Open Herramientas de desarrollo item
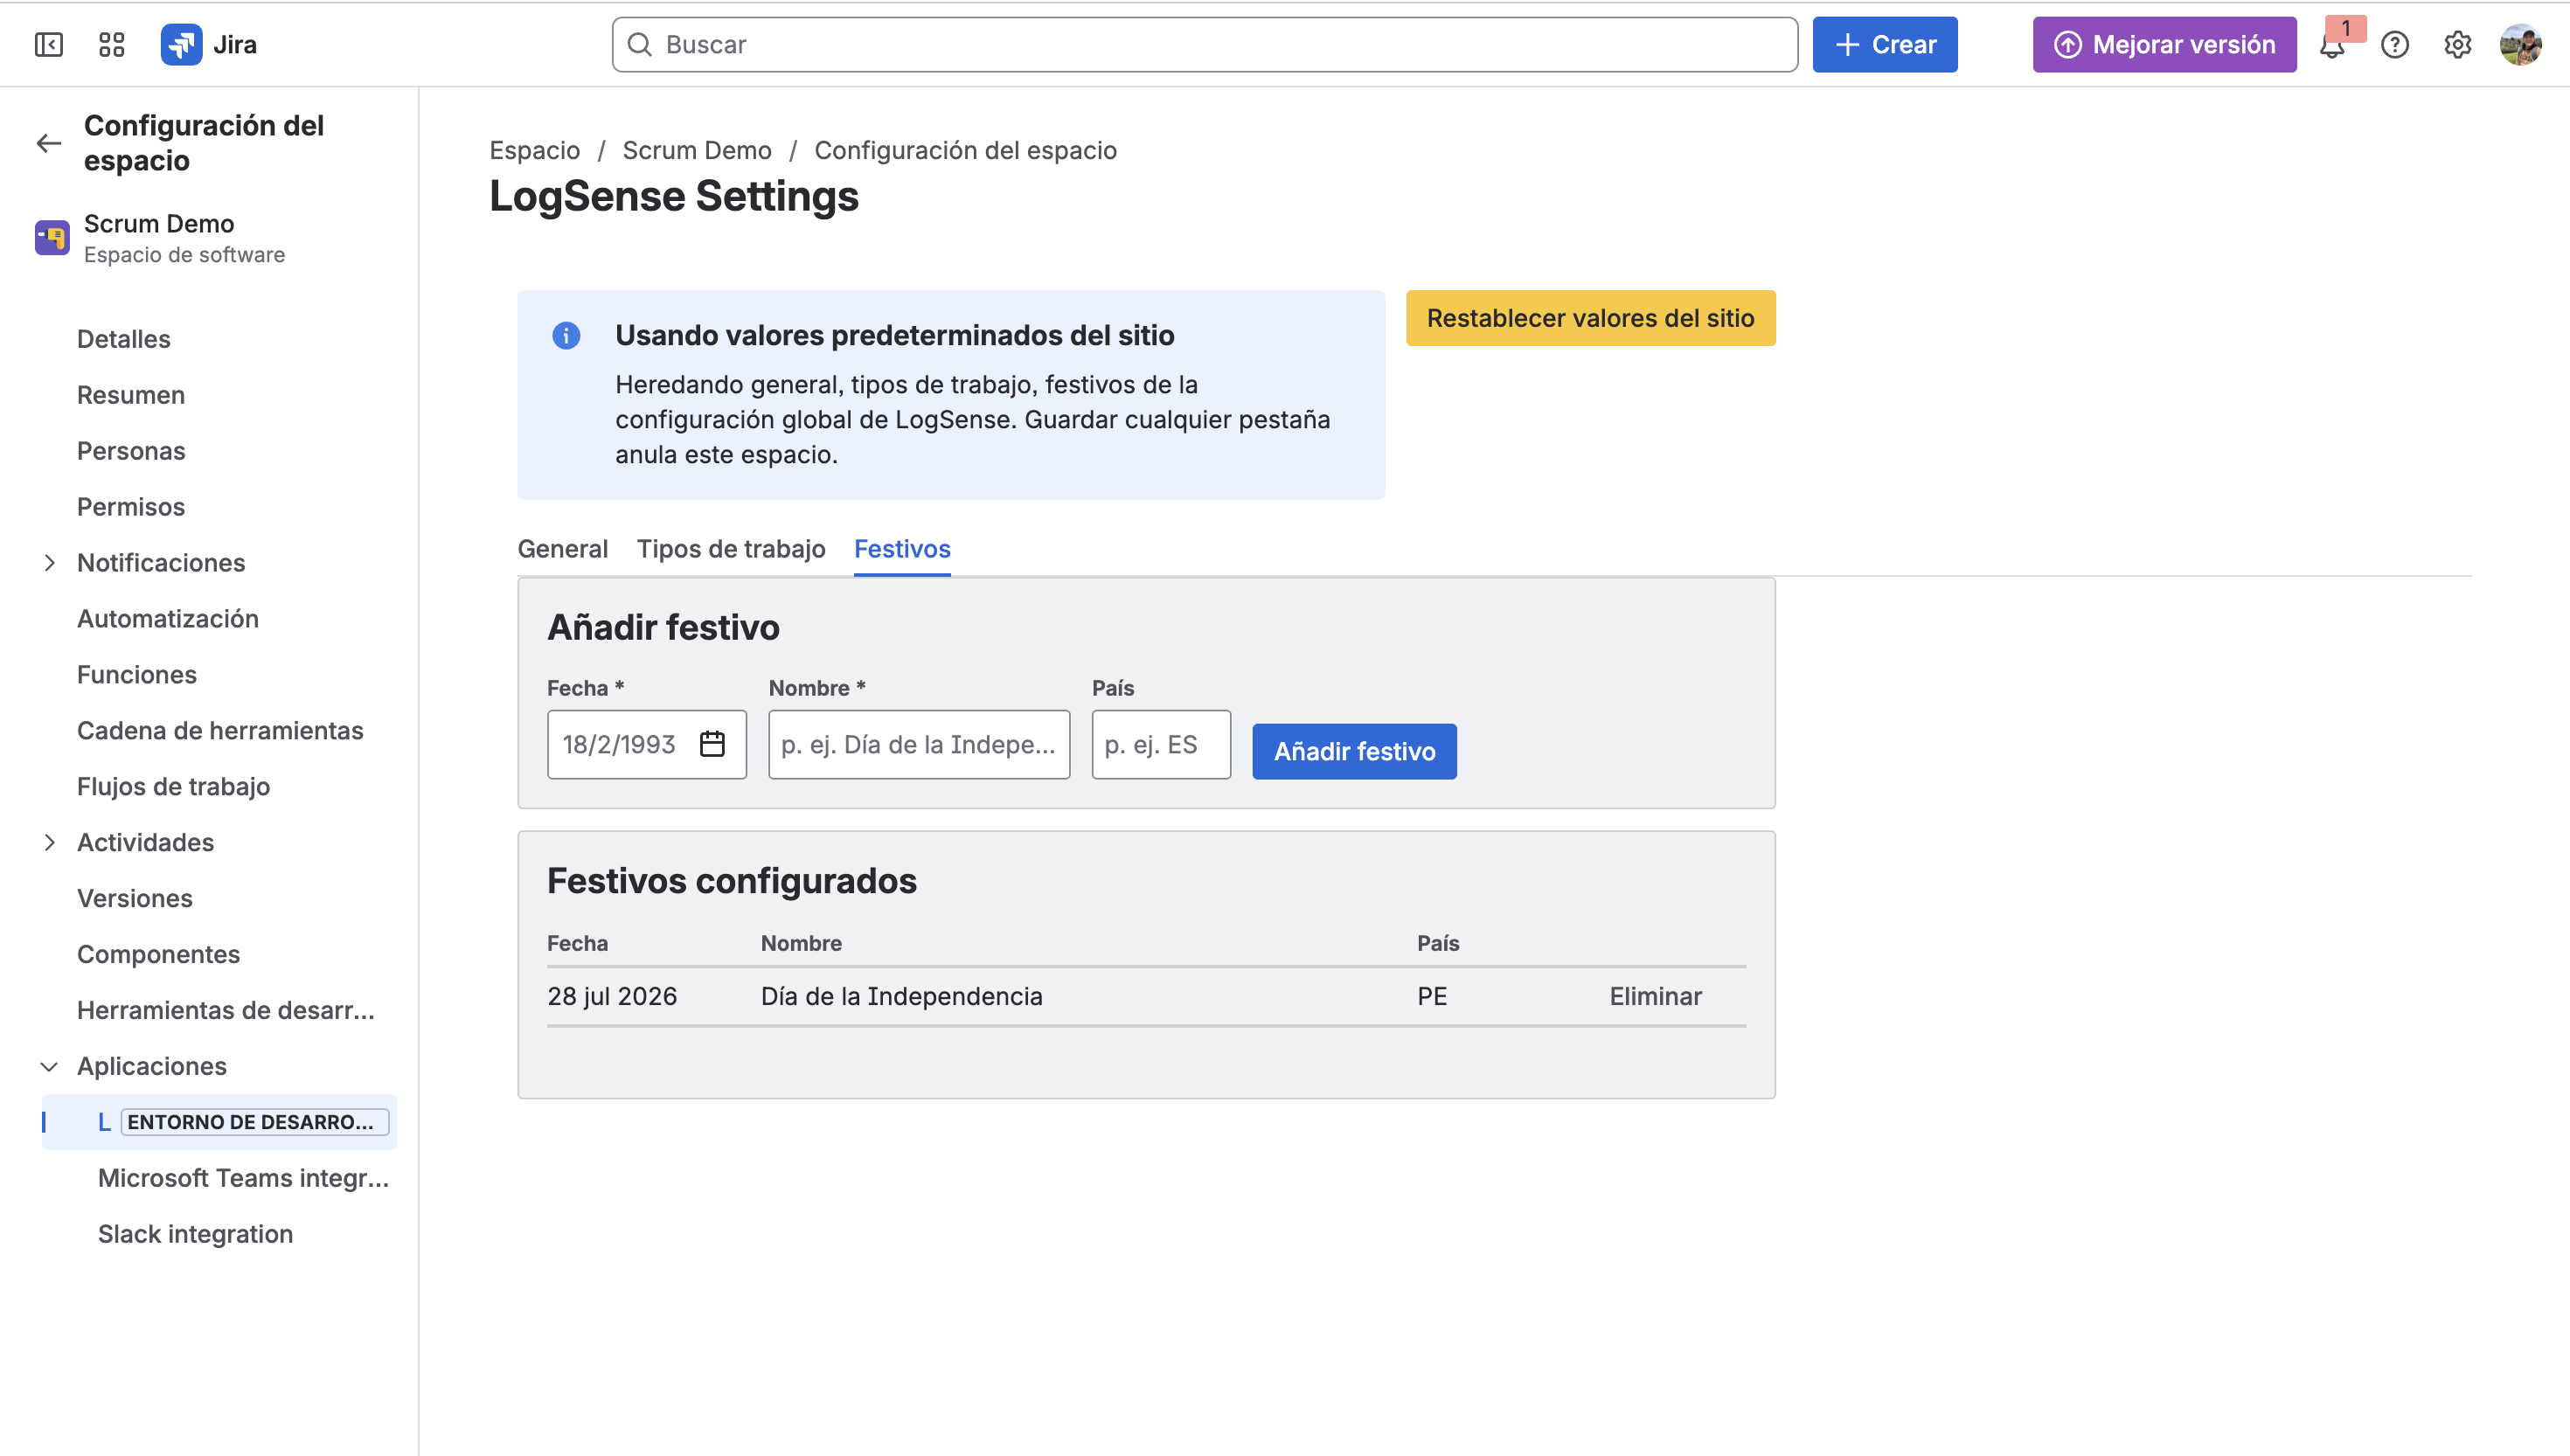The image size is (2570, 1456). [x=226, y=1010]
